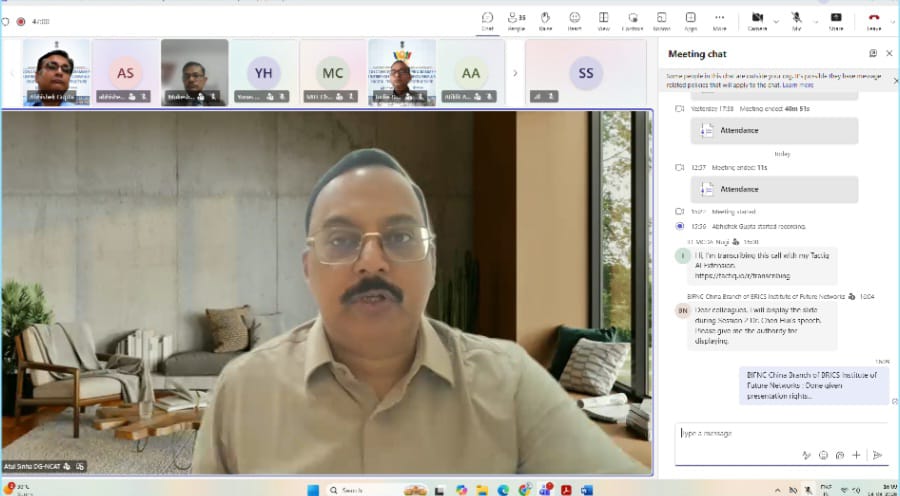Click the shield privacy icon
This screenshot has height=496, width=900.
pyautogui.click(x=6, y=22)
